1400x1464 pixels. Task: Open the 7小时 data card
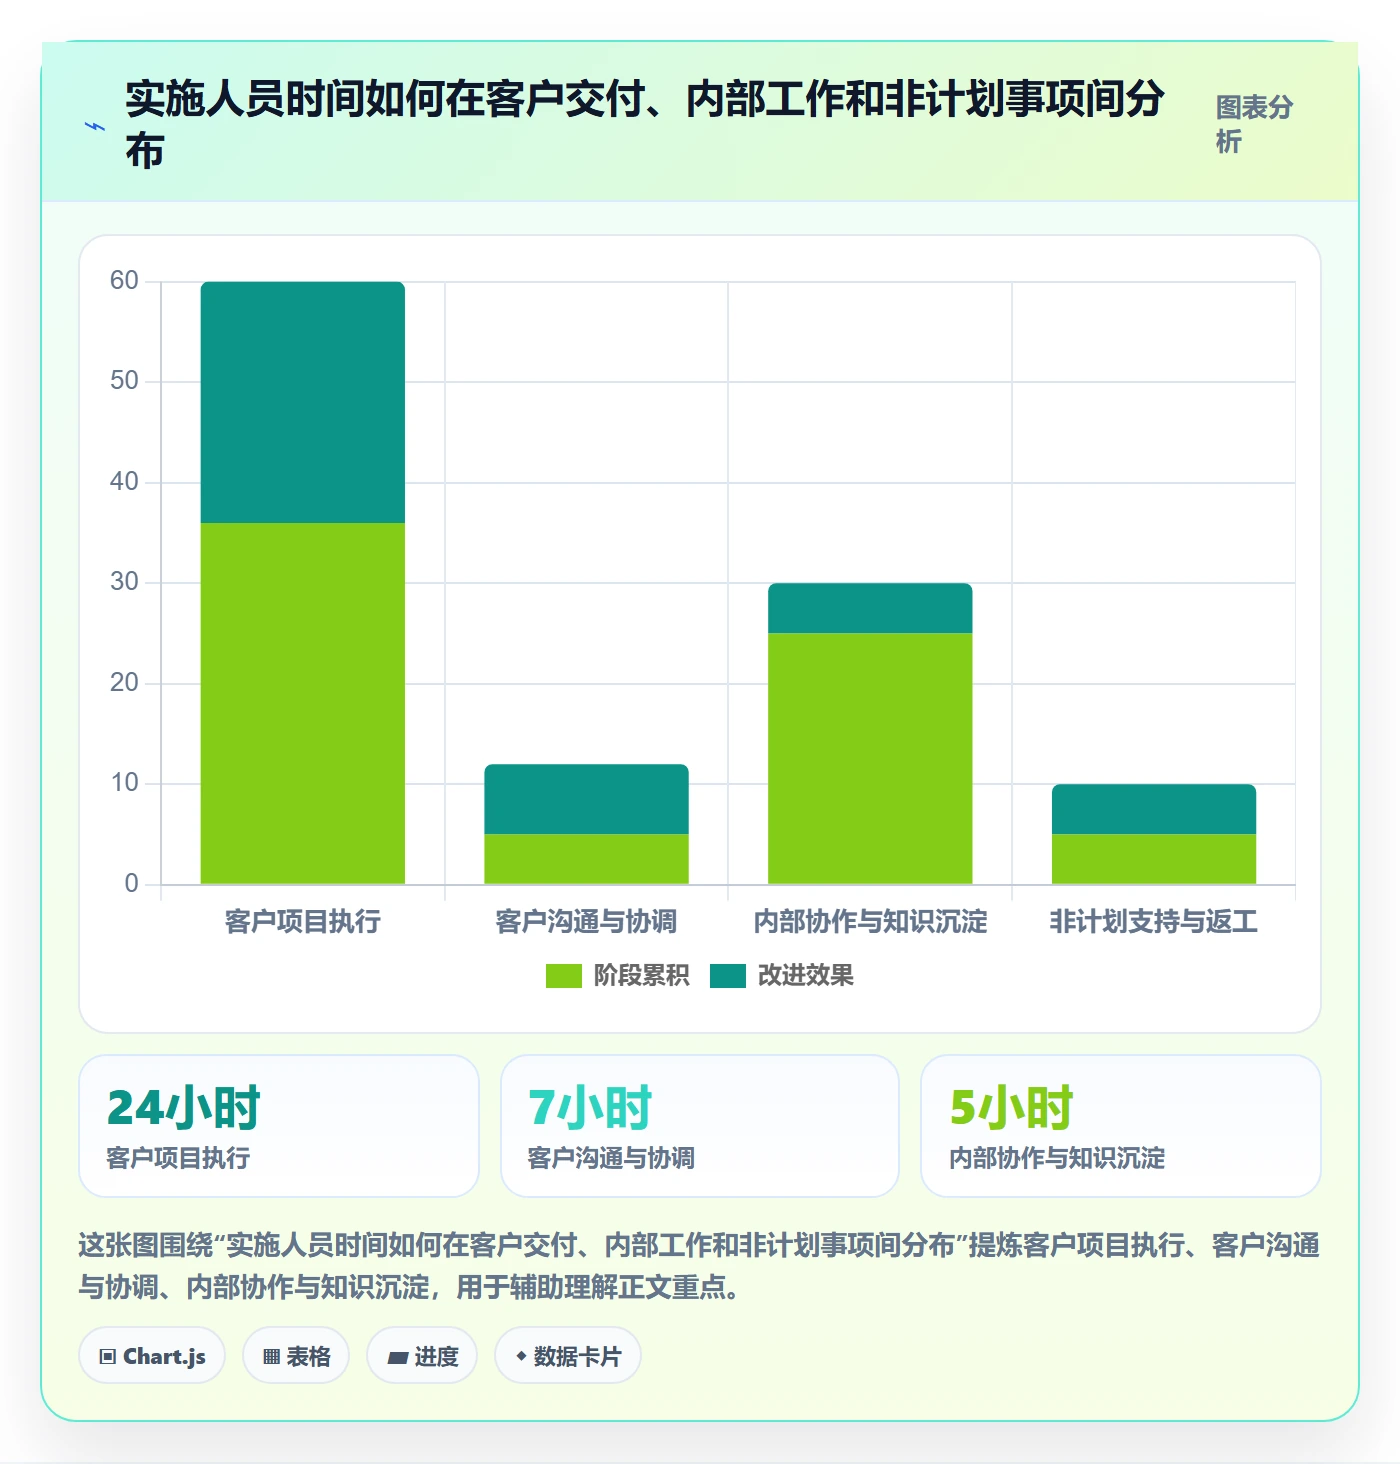[x=700, y=1126]
